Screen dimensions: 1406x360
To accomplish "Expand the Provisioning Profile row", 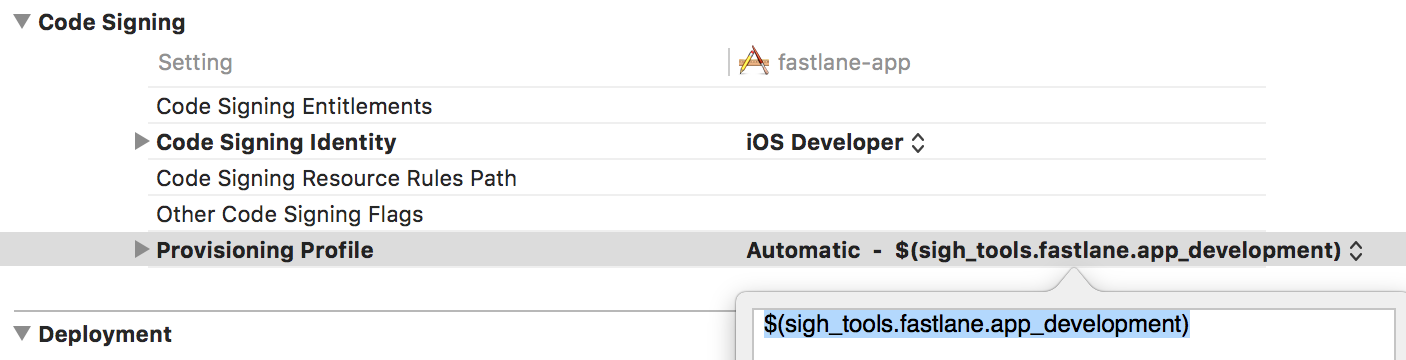I will pos(141,250).
